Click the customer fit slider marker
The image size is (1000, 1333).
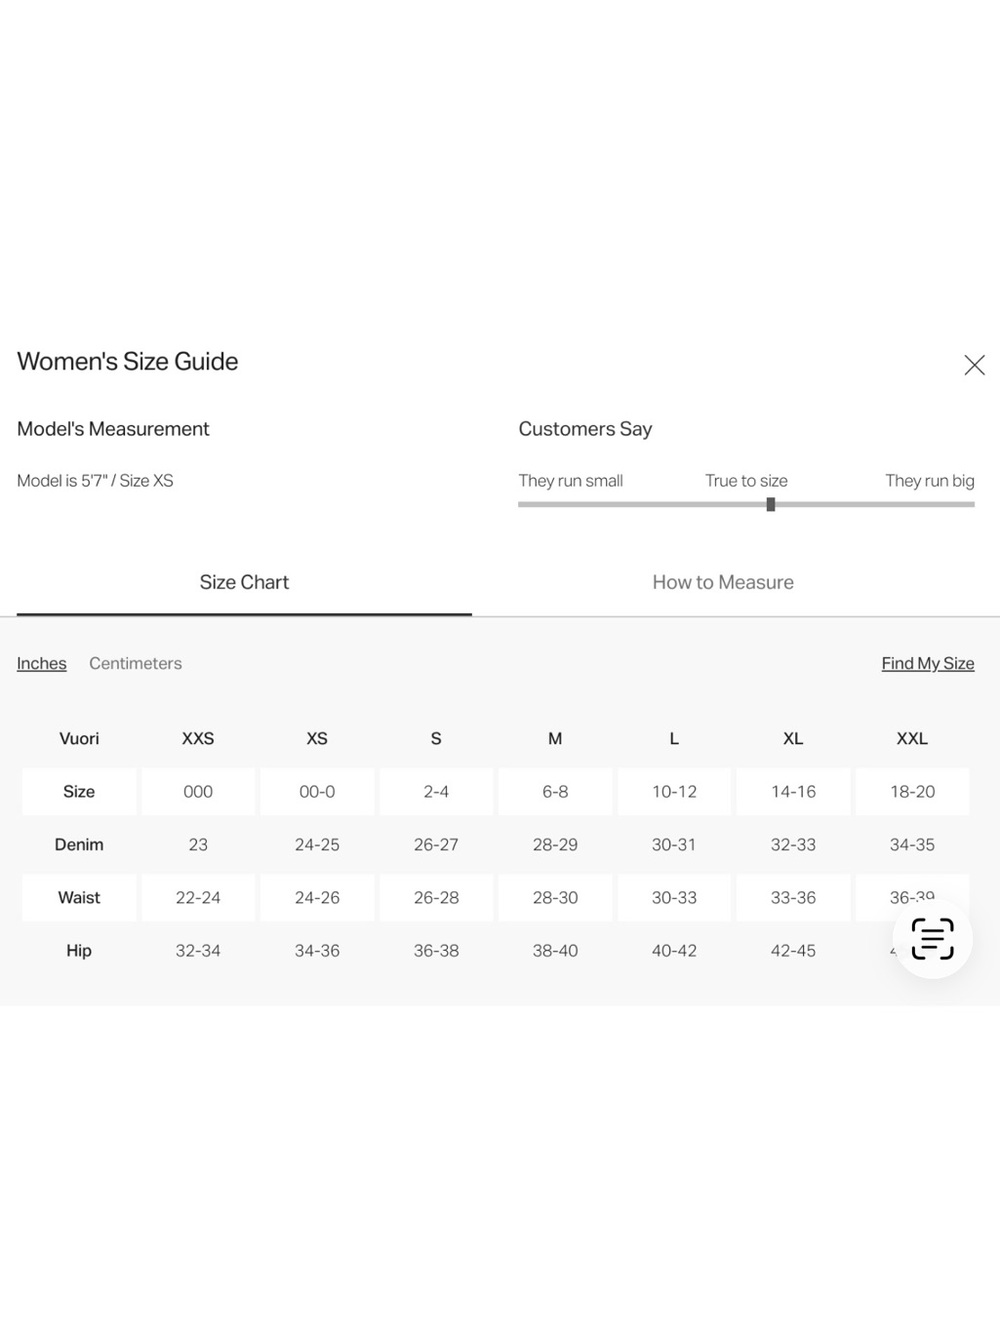click(771, 504)
